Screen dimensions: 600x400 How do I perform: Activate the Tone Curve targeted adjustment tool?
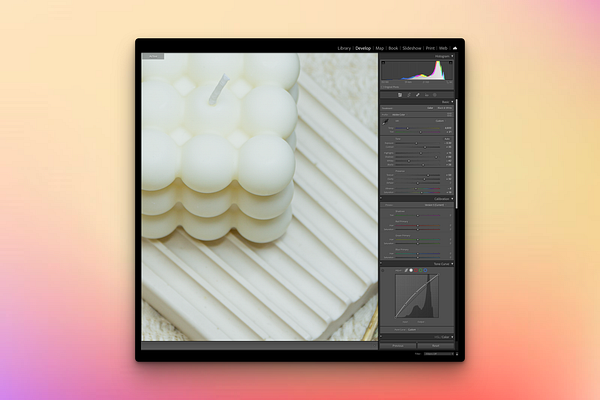pos(383,270)
